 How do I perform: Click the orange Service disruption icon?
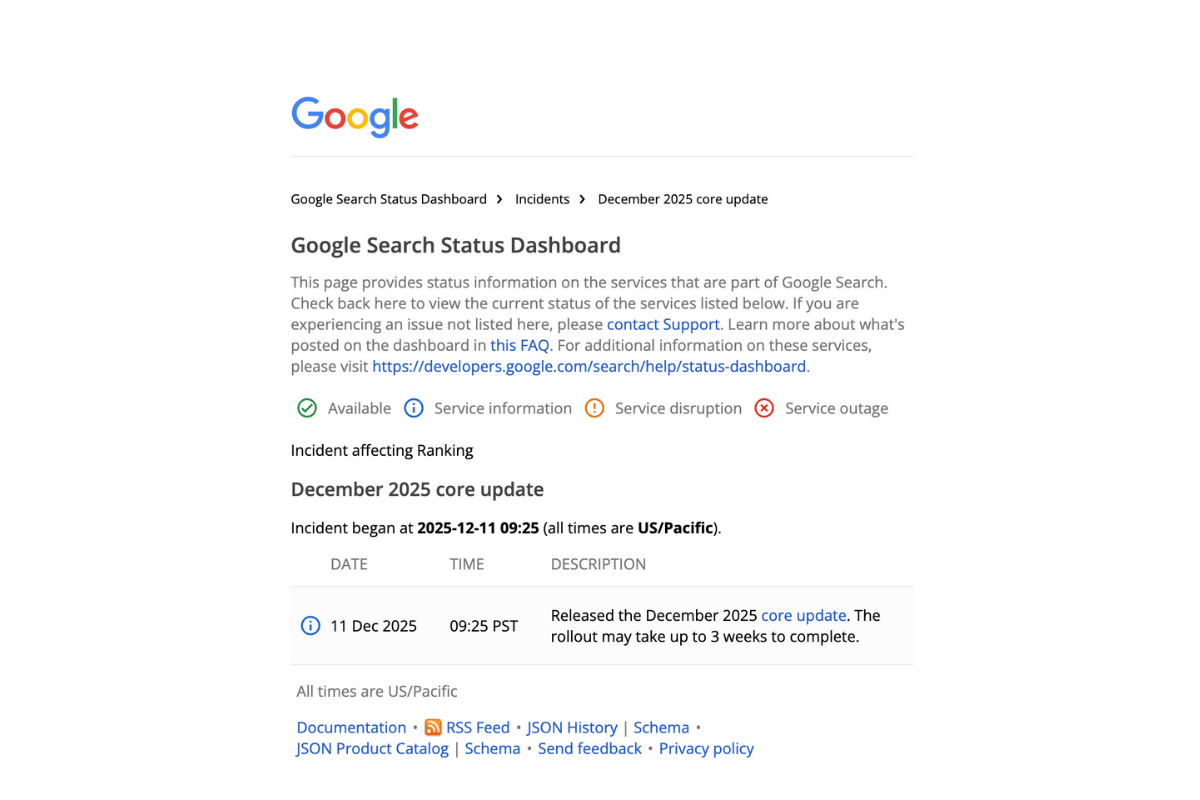[594, 408]
